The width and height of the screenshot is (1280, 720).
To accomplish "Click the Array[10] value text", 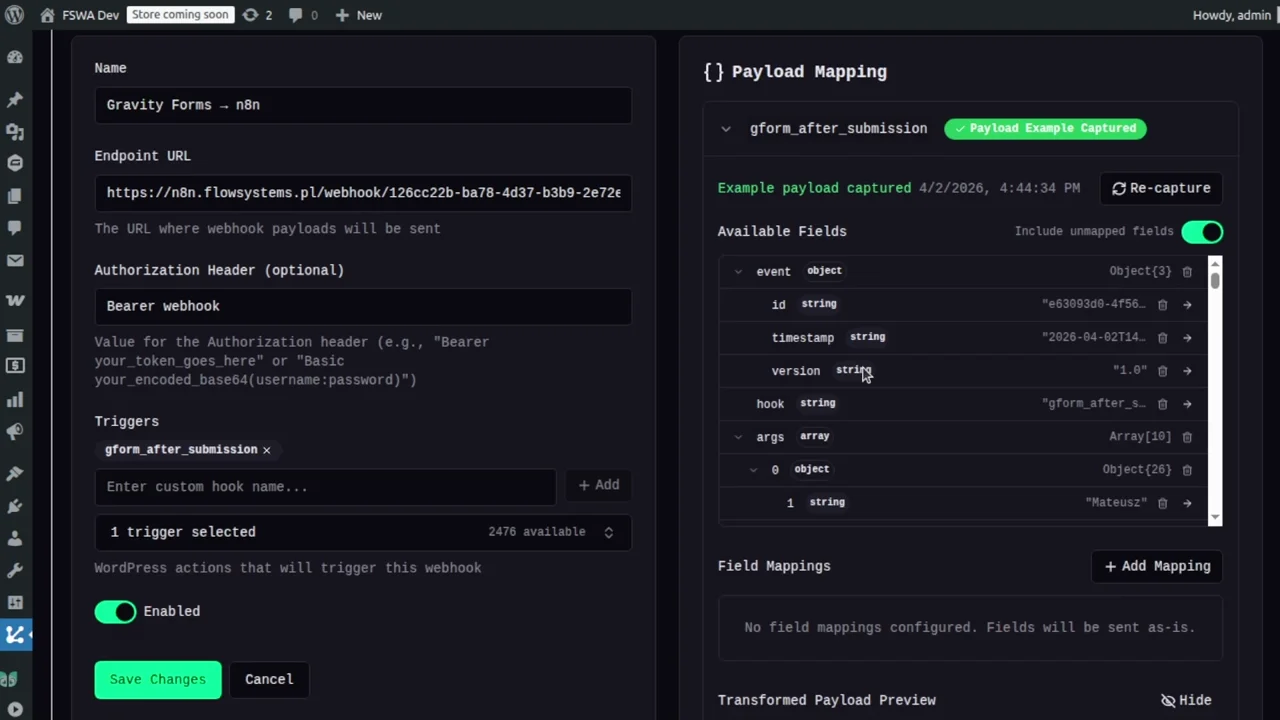I will point(1140,437).
